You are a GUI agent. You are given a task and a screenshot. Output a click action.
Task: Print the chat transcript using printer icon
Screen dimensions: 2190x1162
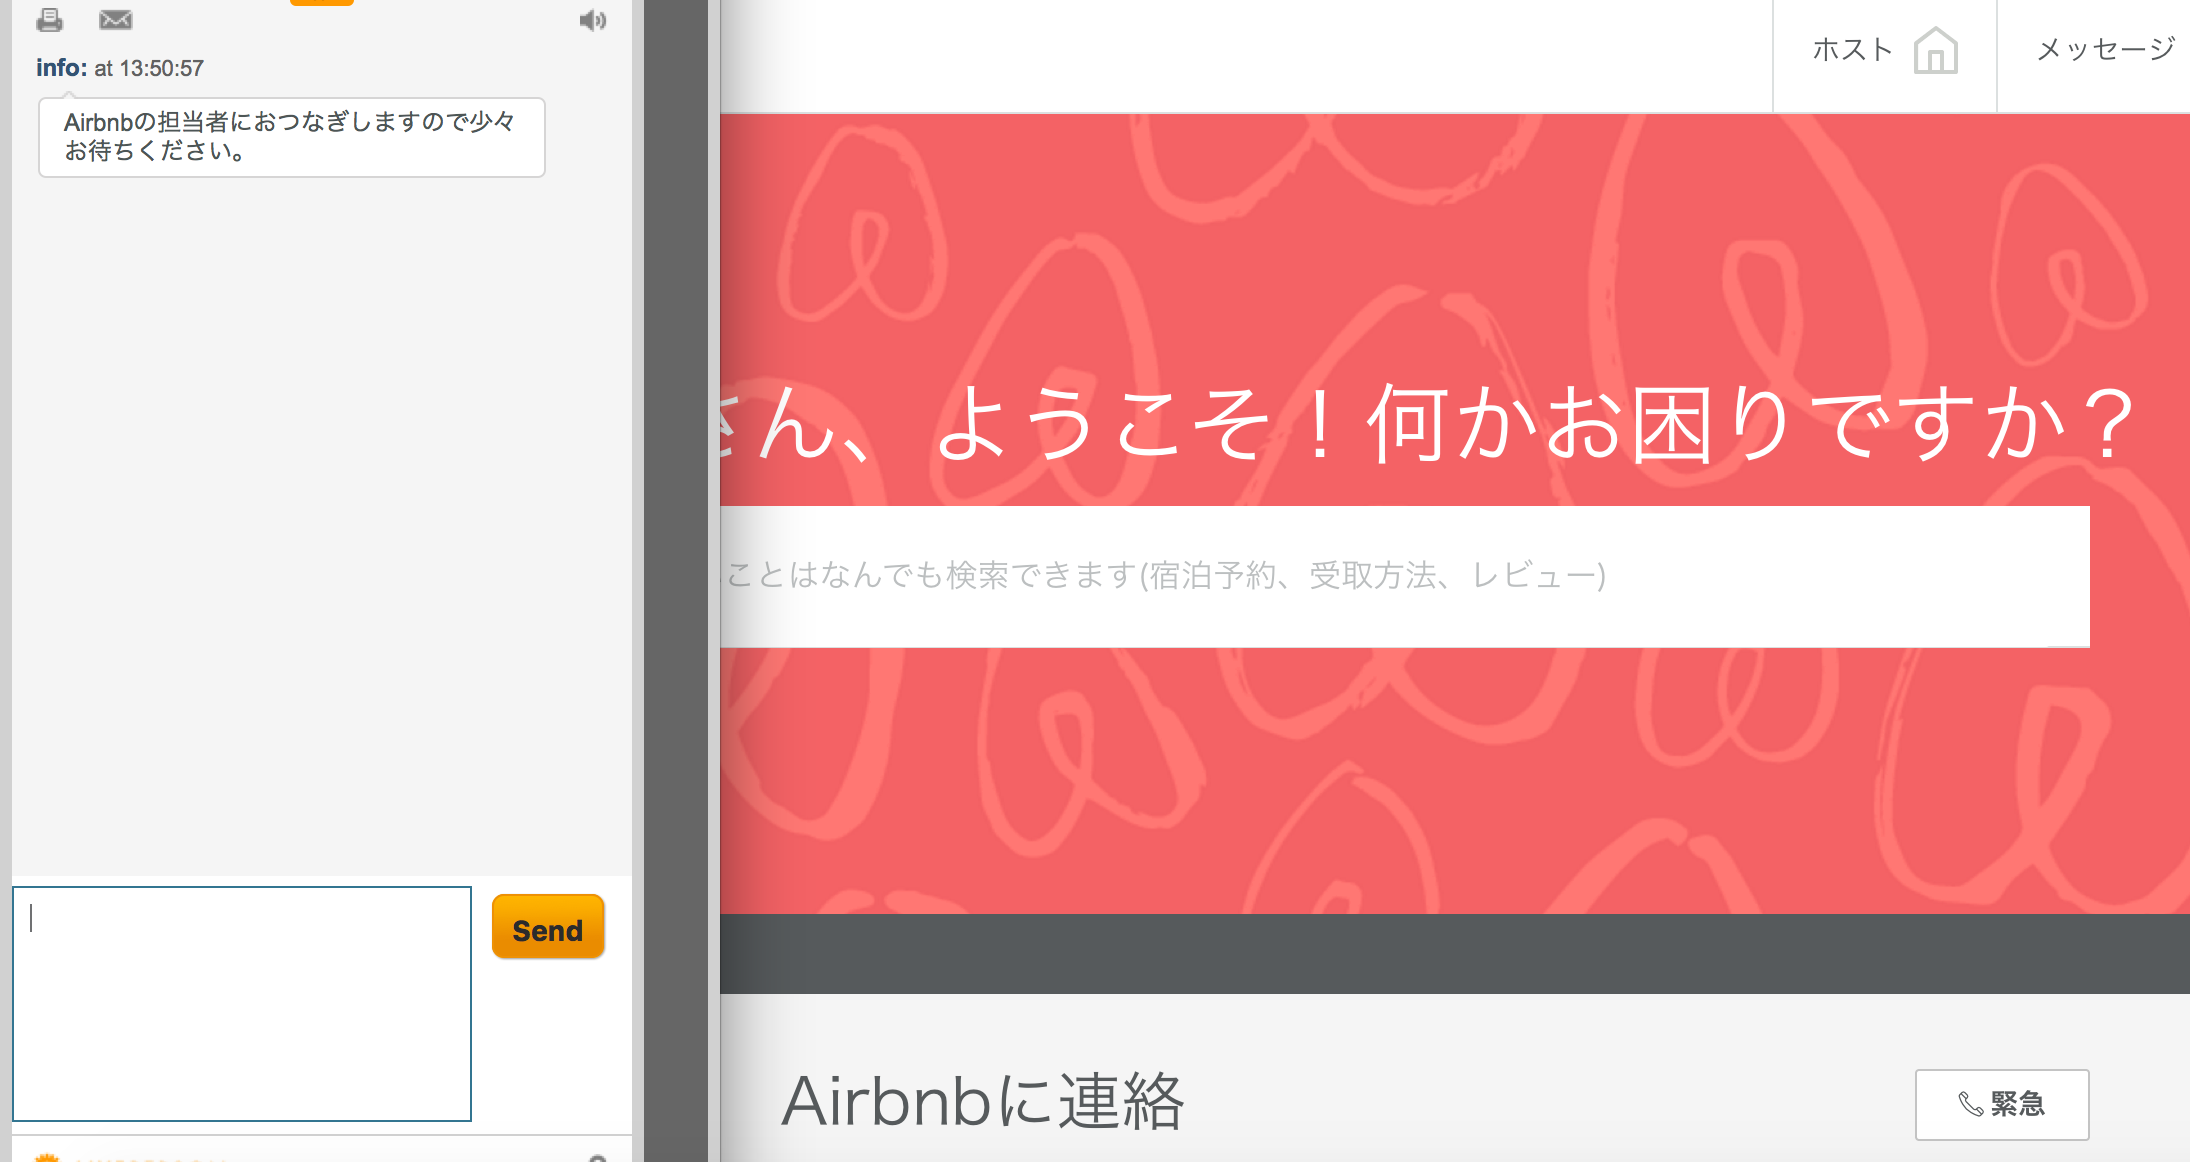tap(49, 20)
